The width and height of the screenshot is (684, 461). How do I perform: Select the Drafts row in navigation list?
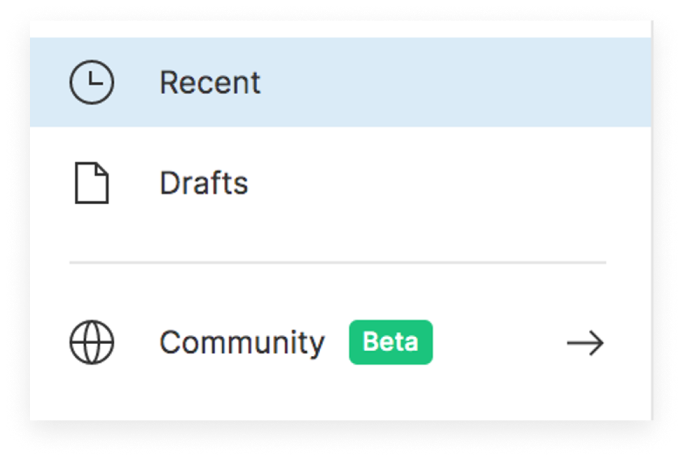coord(341,183)
